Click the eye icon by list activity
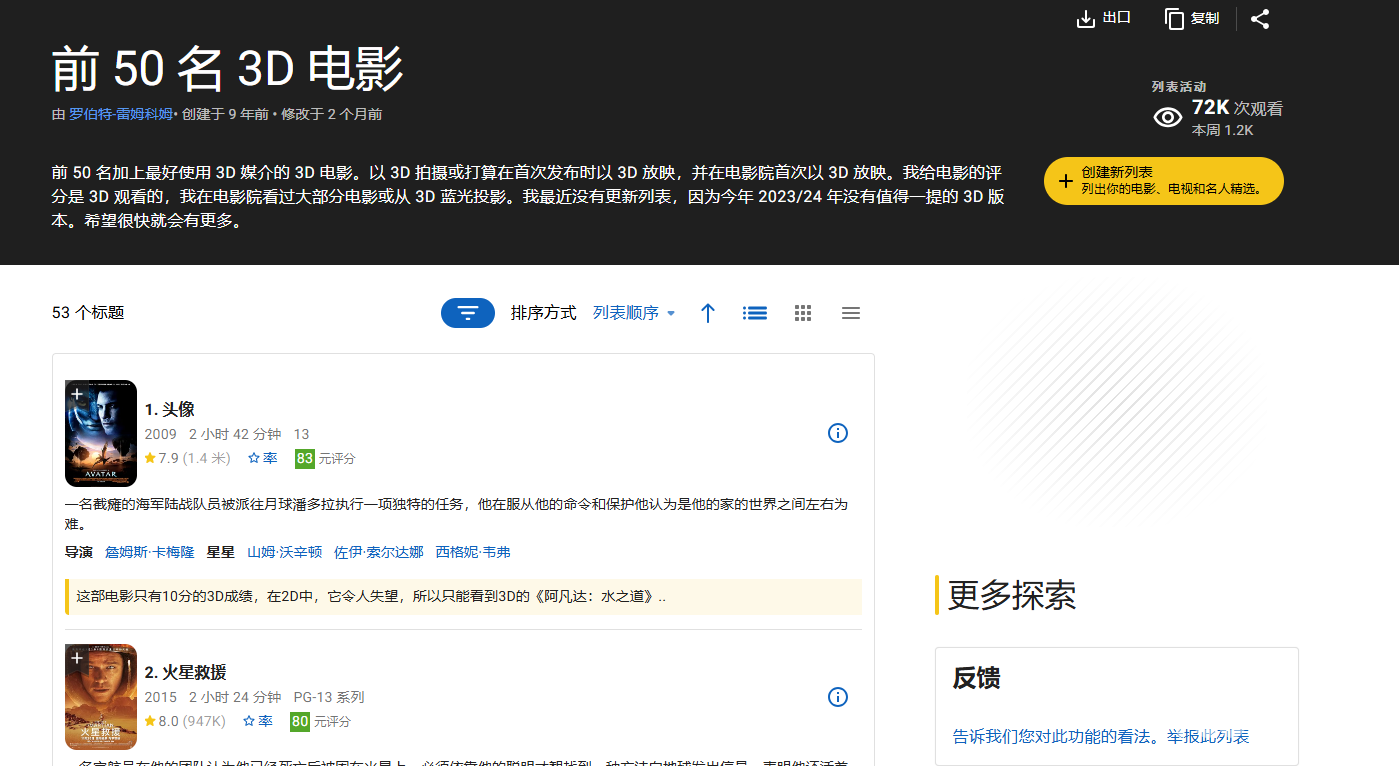This screenshot has width=1399, height=766. pos(1168,117)
